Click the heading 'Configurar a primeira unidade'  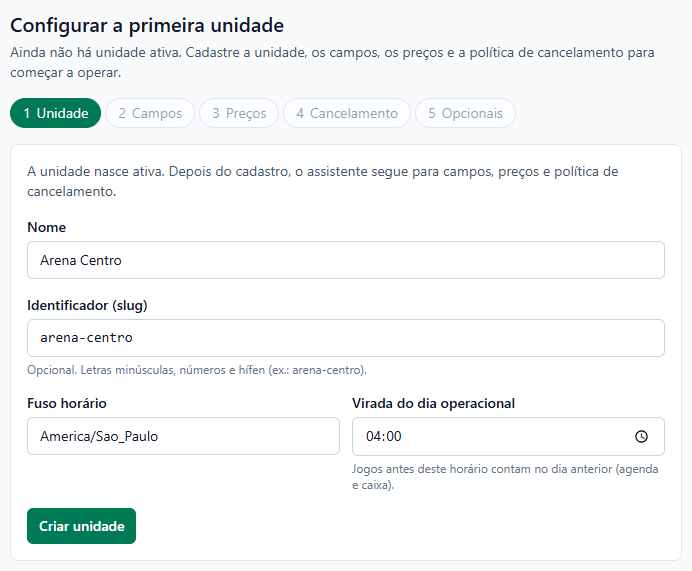[x=147, y=26]
